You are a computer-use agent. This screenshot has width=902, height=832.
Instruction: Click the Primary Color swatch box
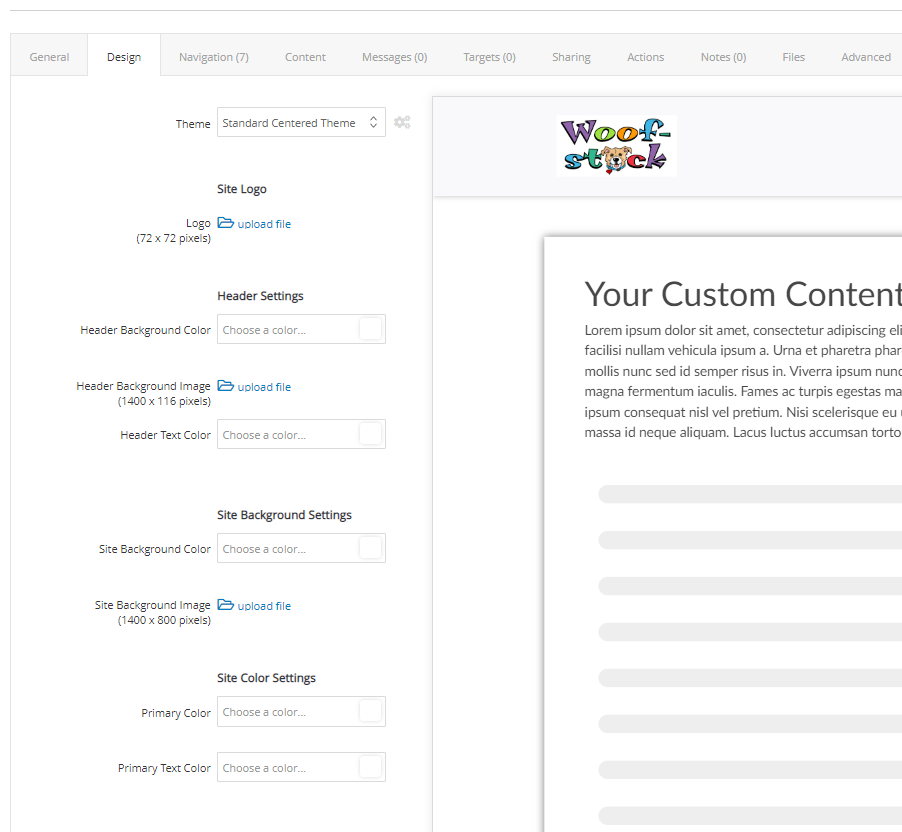[x=370, y=711]
